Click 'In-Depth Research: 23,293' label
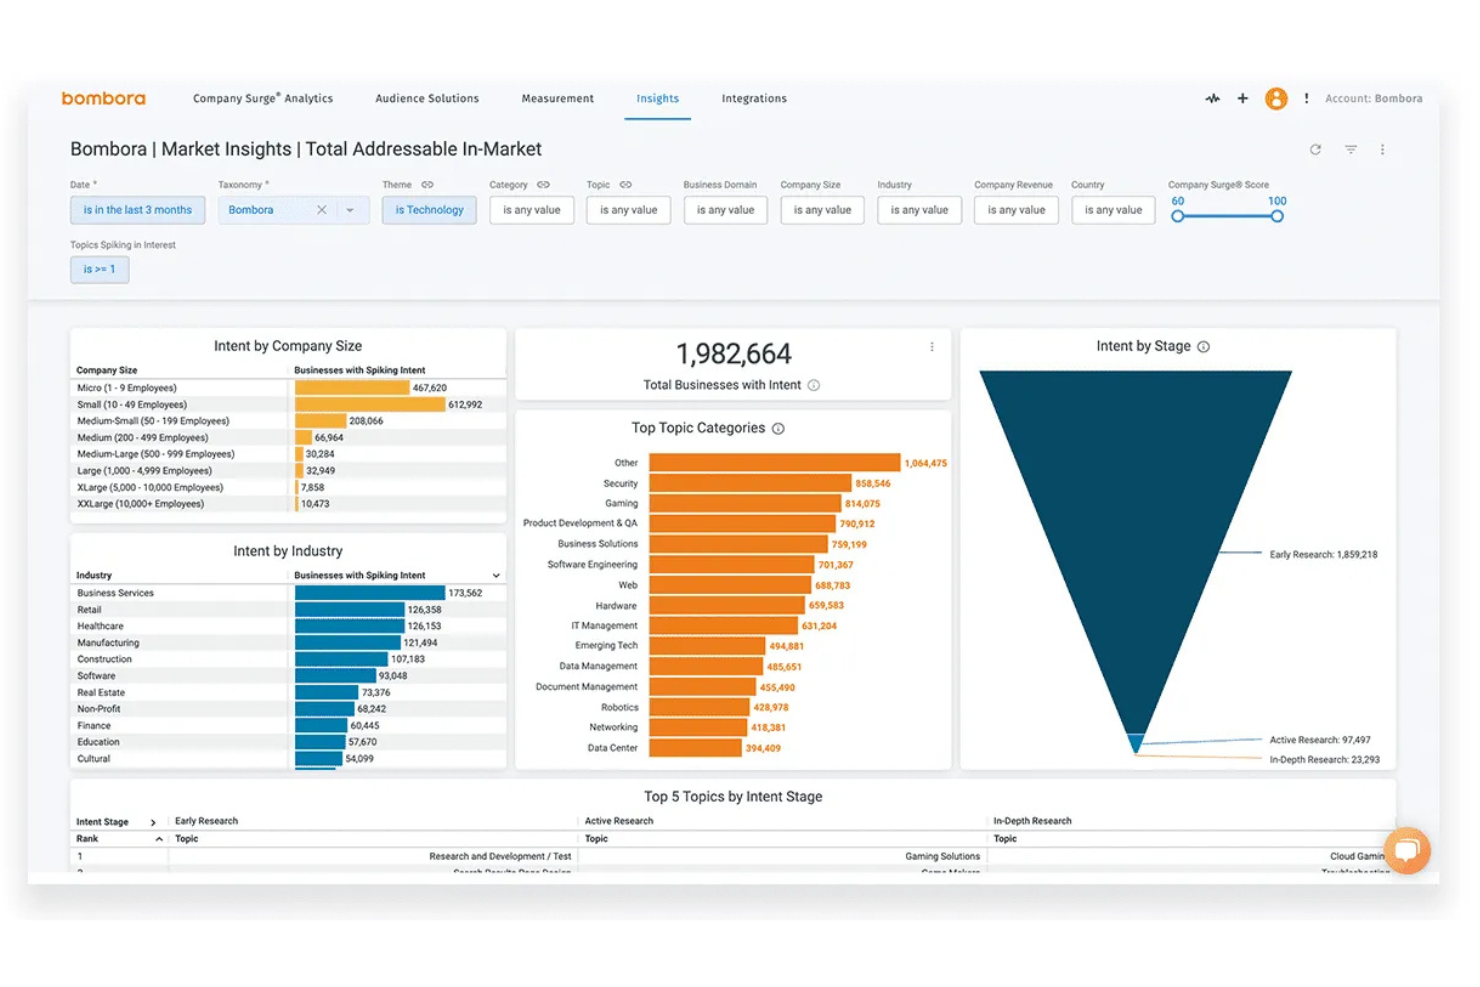 [1324, 760]
